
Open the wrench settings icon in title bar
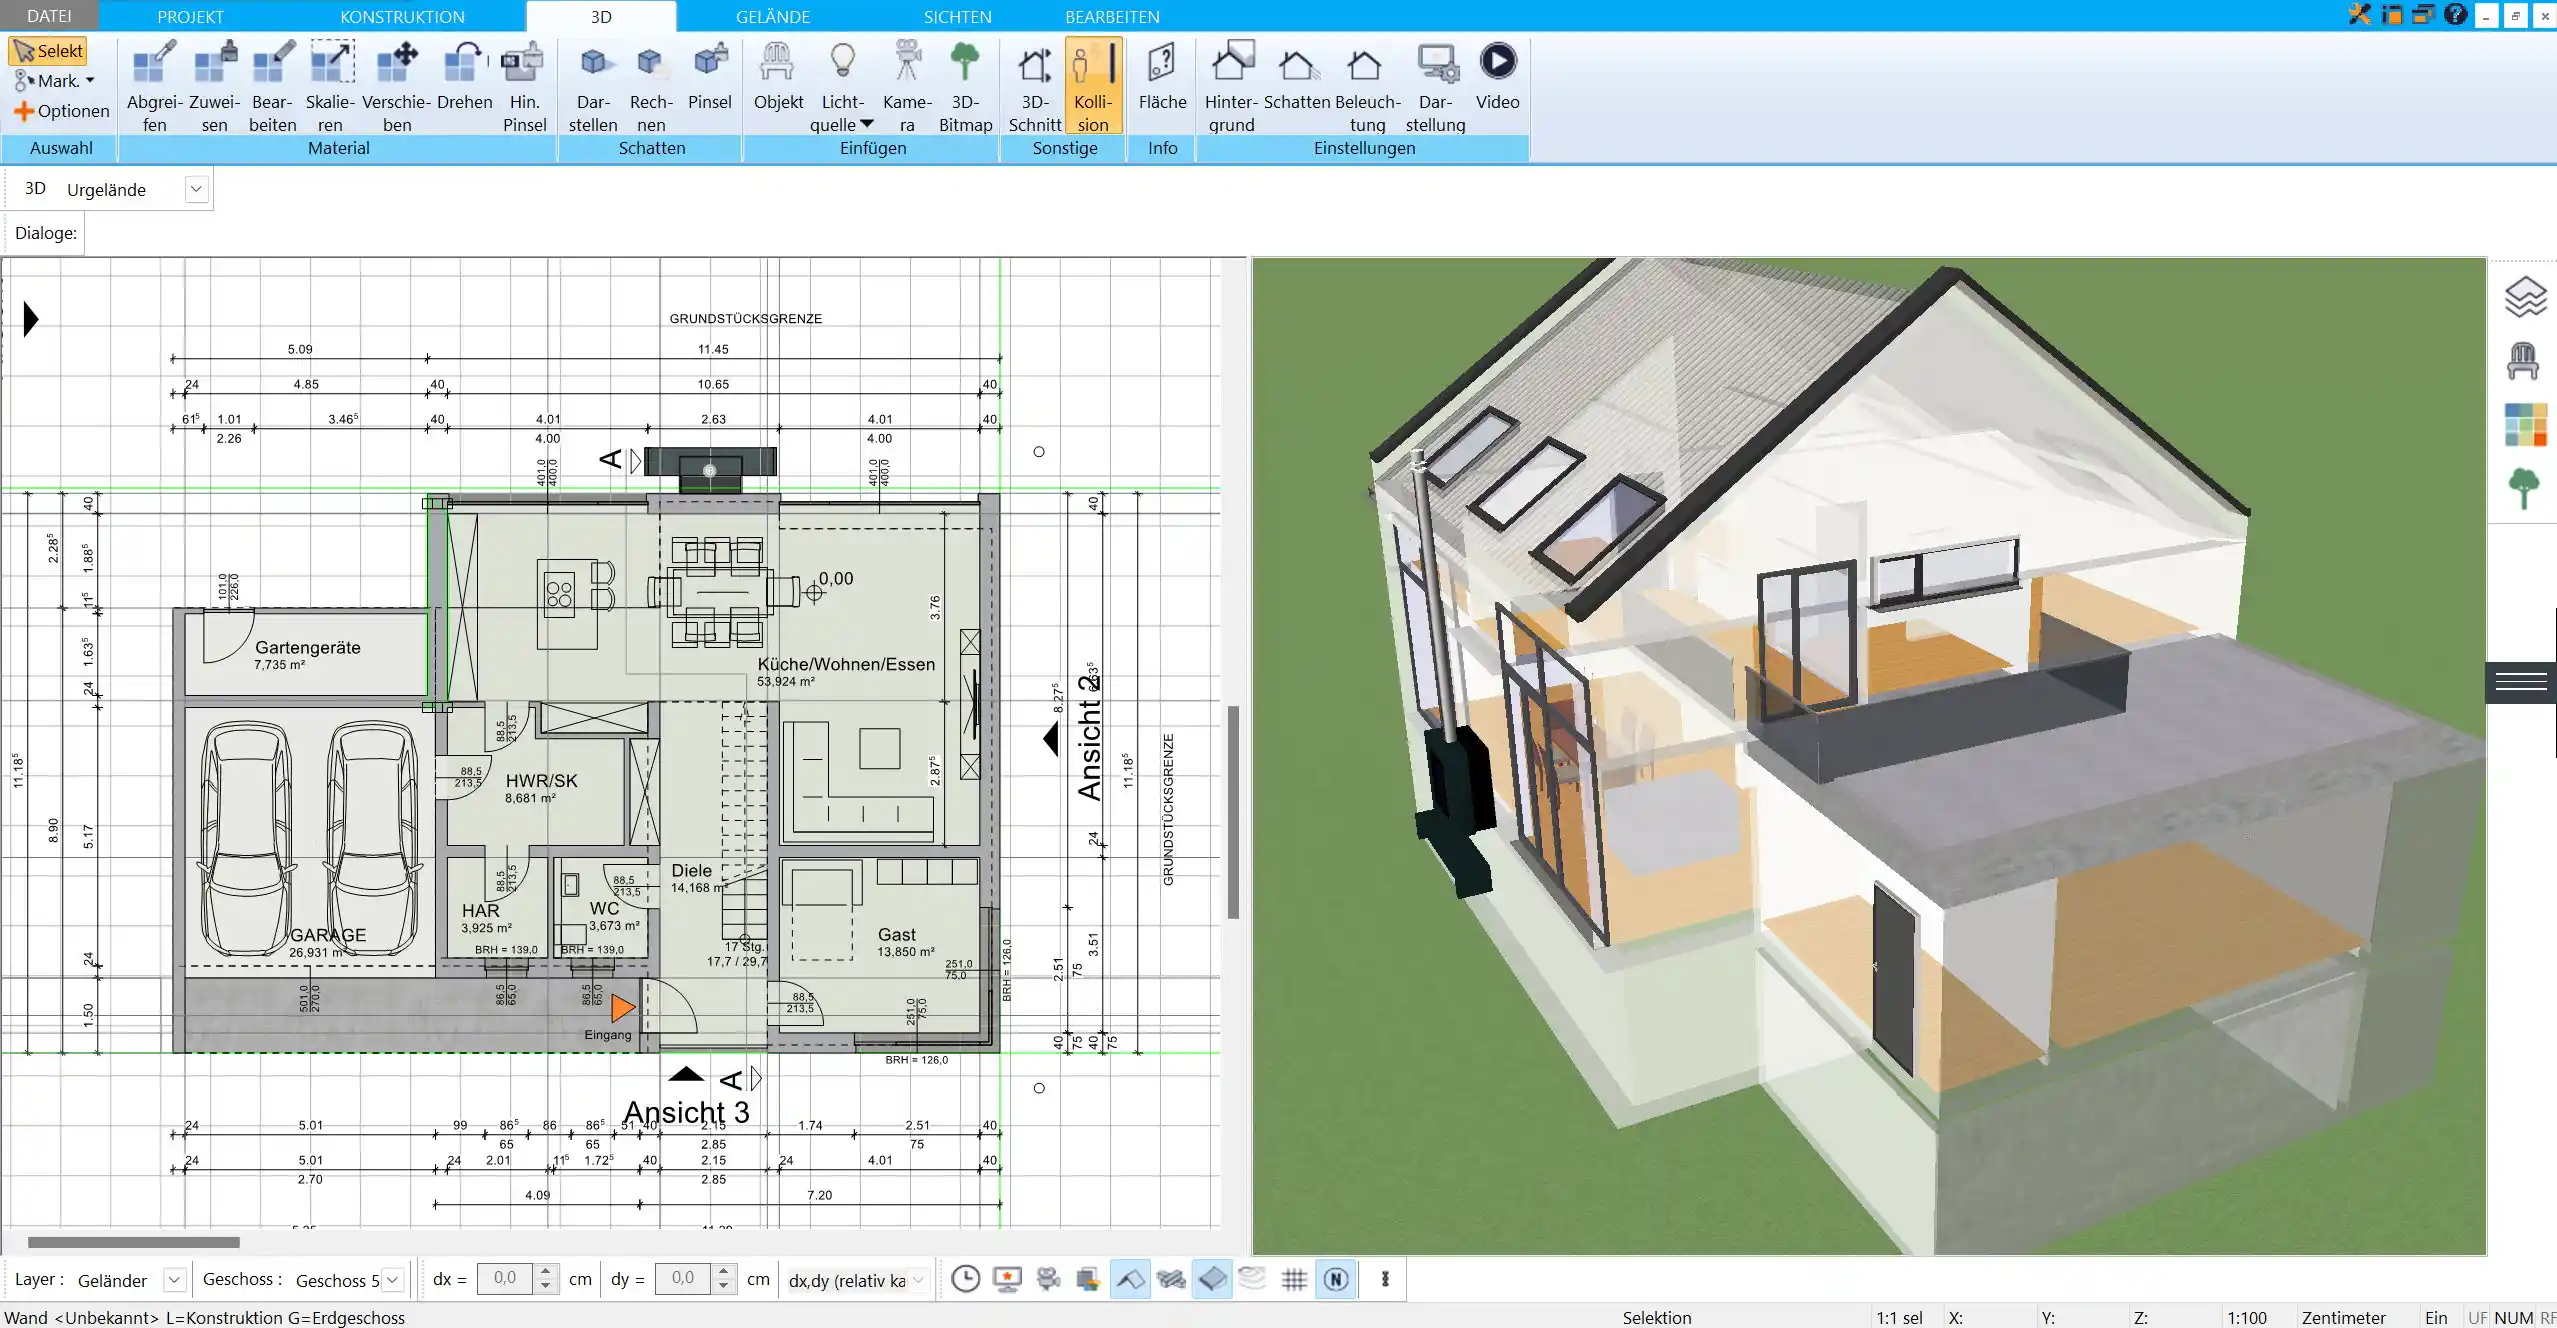click(x=2359, y=15)
